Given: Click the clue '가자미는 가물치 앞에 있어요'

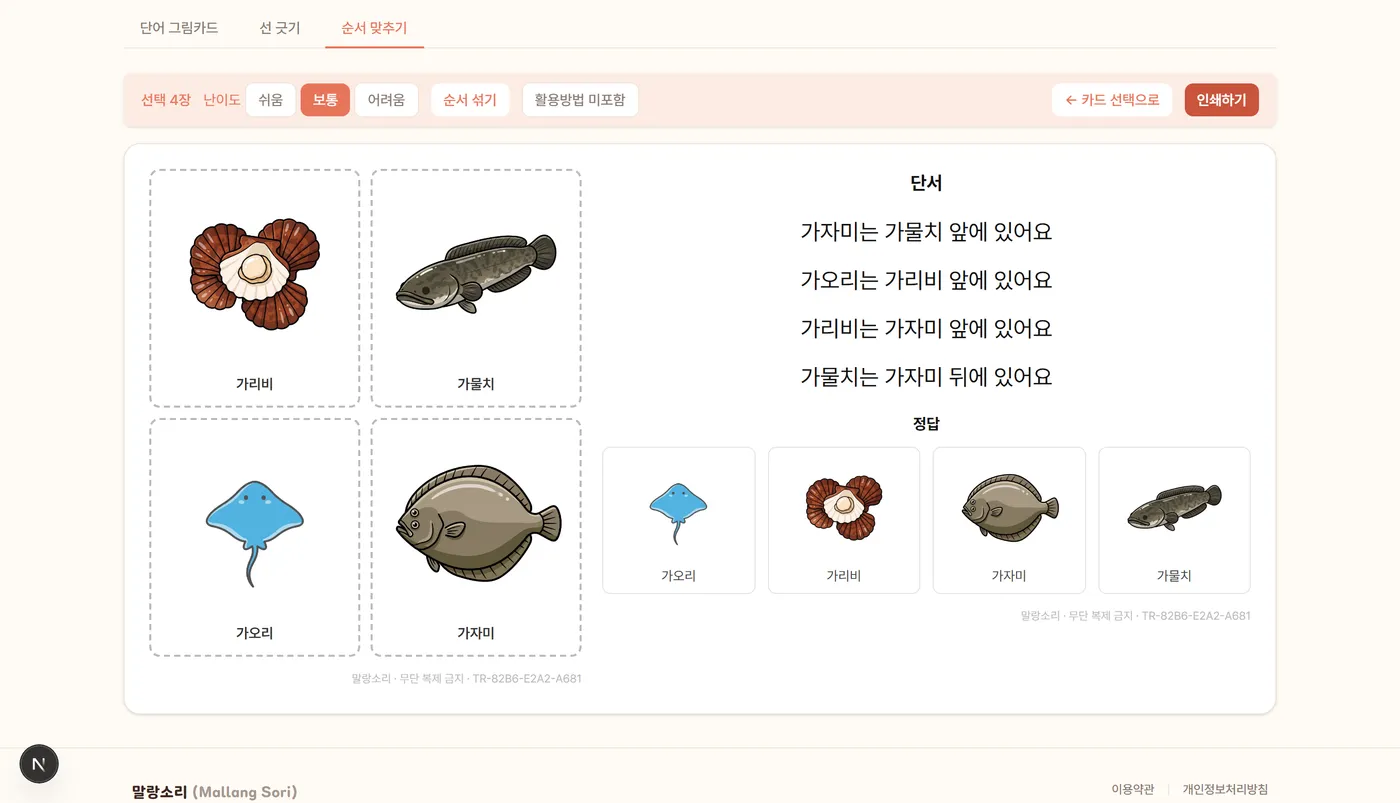Looking at the screenshot, I should [x=926, y=232].
